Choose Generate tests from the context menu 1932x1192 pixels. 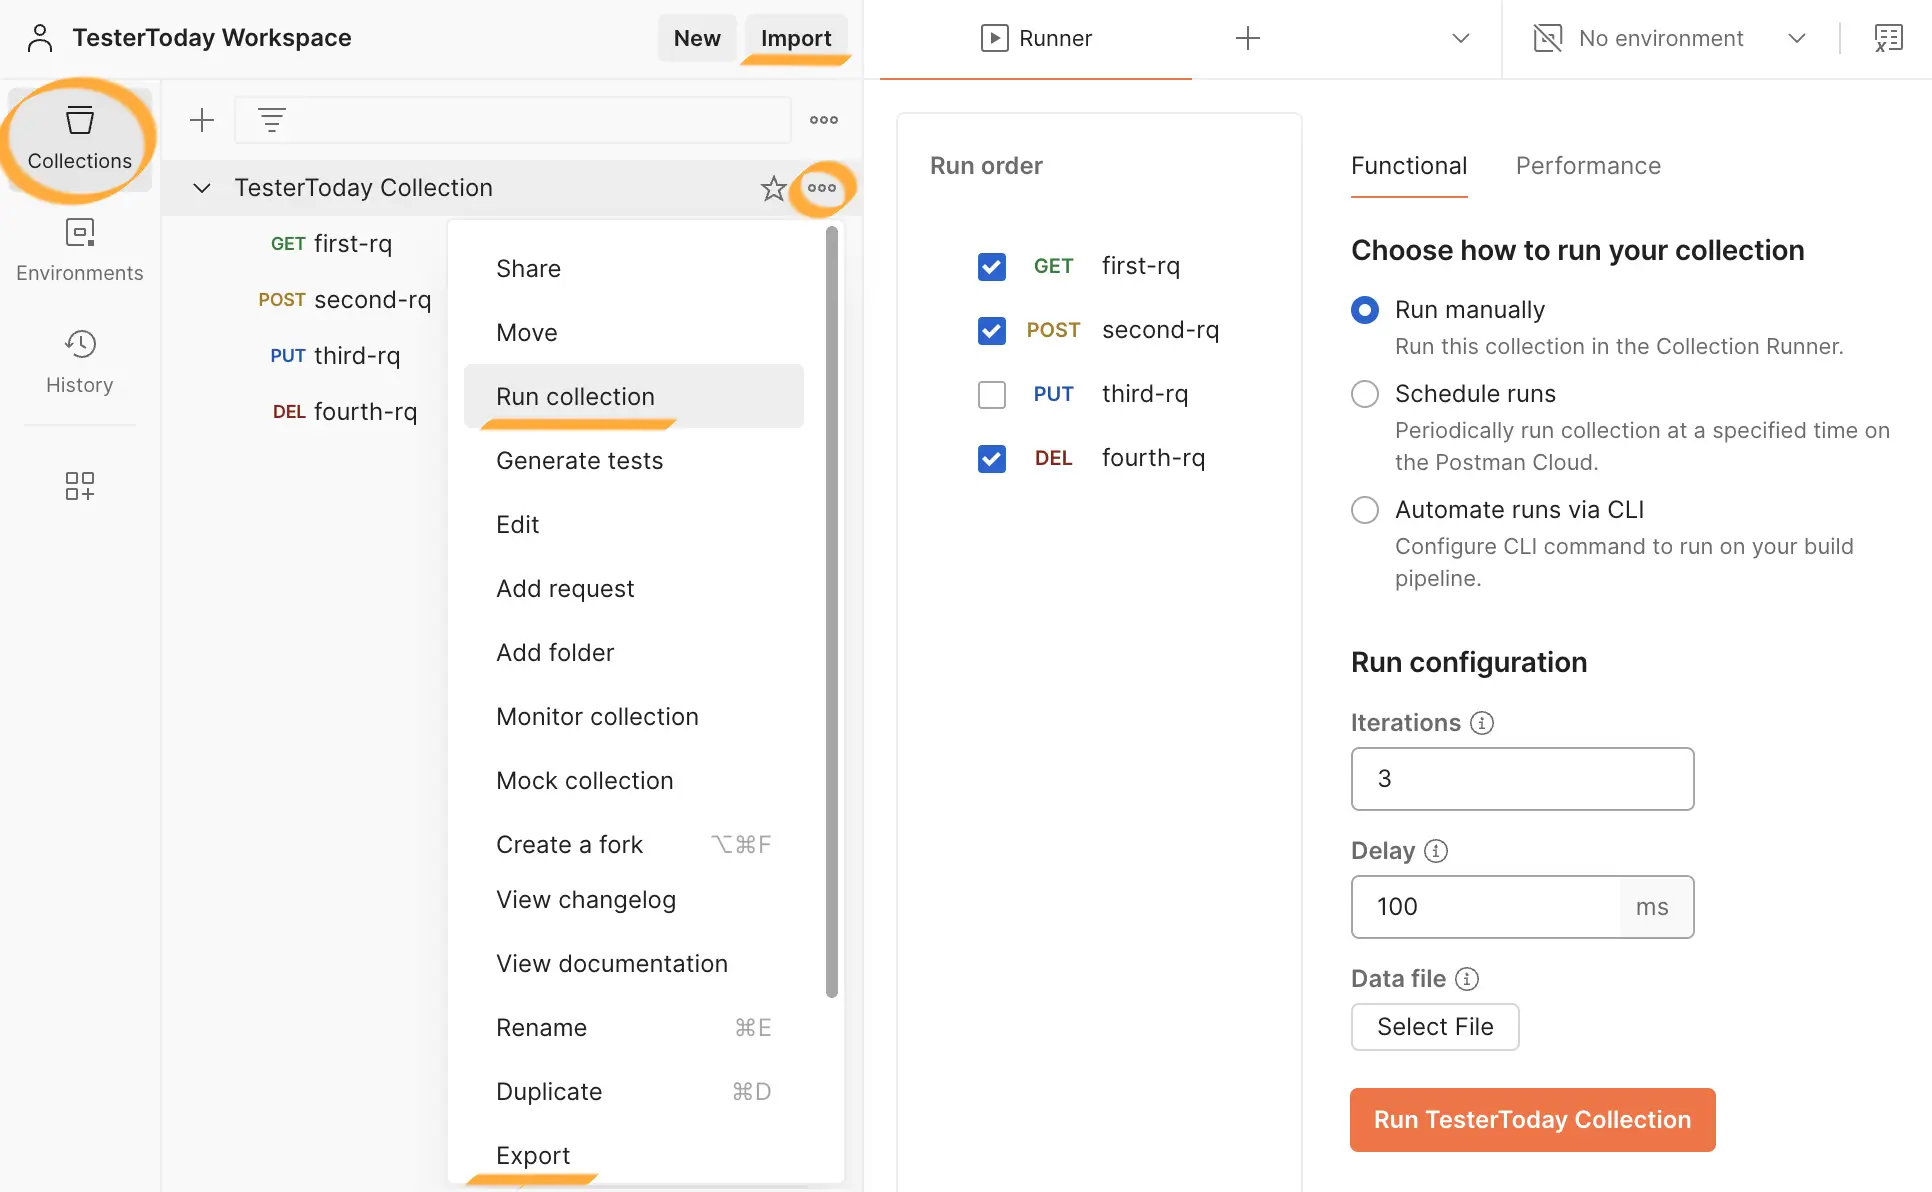[x=580, y=460]
